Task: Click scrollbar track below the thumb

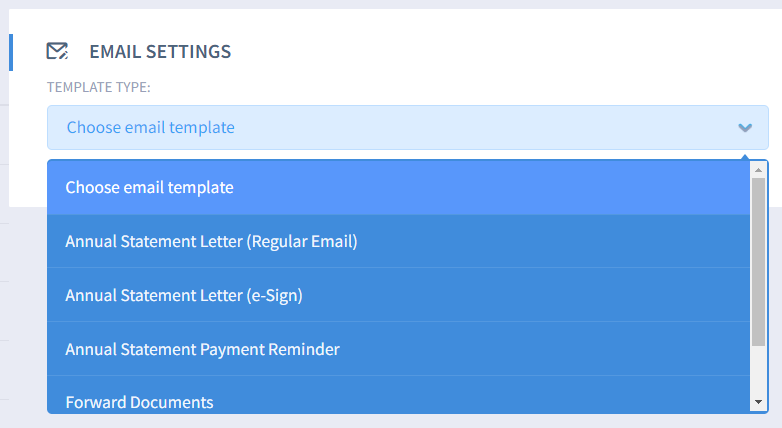Action: pos(758,372)
